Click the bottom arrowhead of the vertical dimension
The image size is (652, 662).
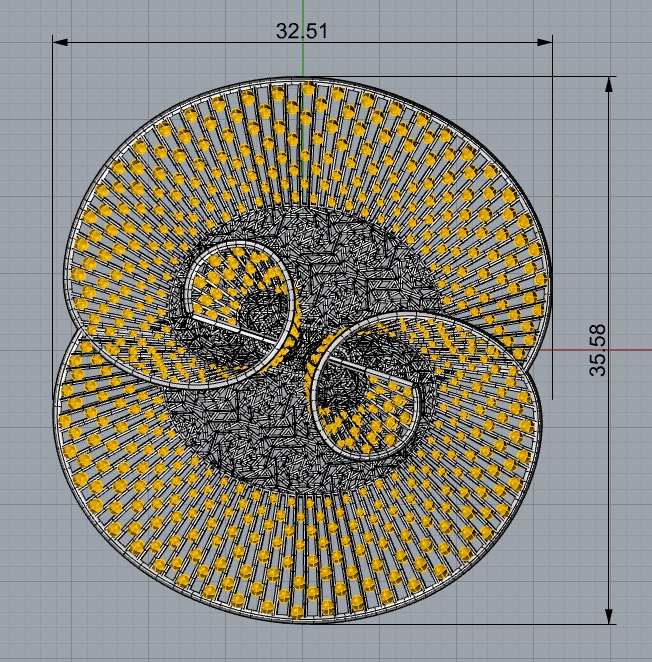tap(609, 616)
